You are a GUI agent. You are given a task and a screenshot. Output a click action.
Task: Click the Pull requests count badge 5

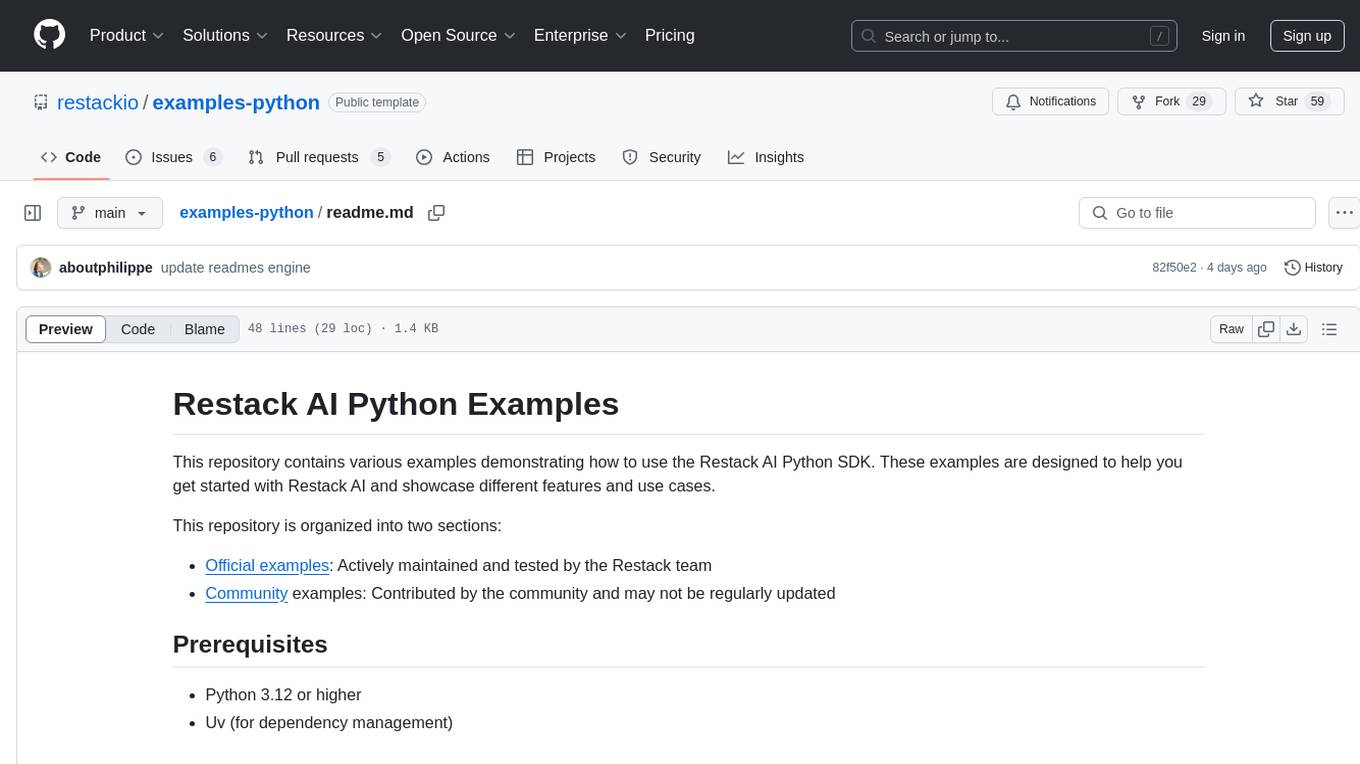pyautogui.click(x=379, y=157)
